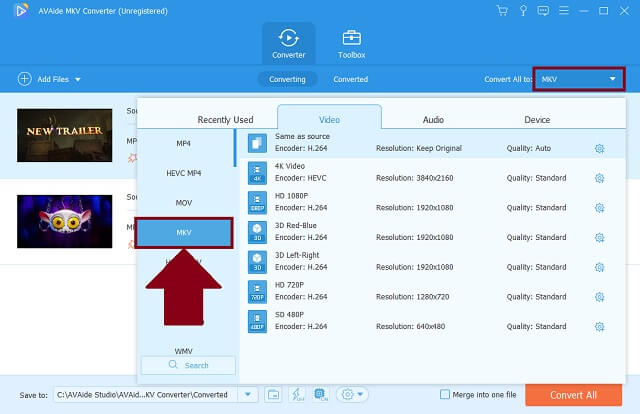Click the AVAide app logo
Viewport: 640px width, 414px height.
pos(21,11)
